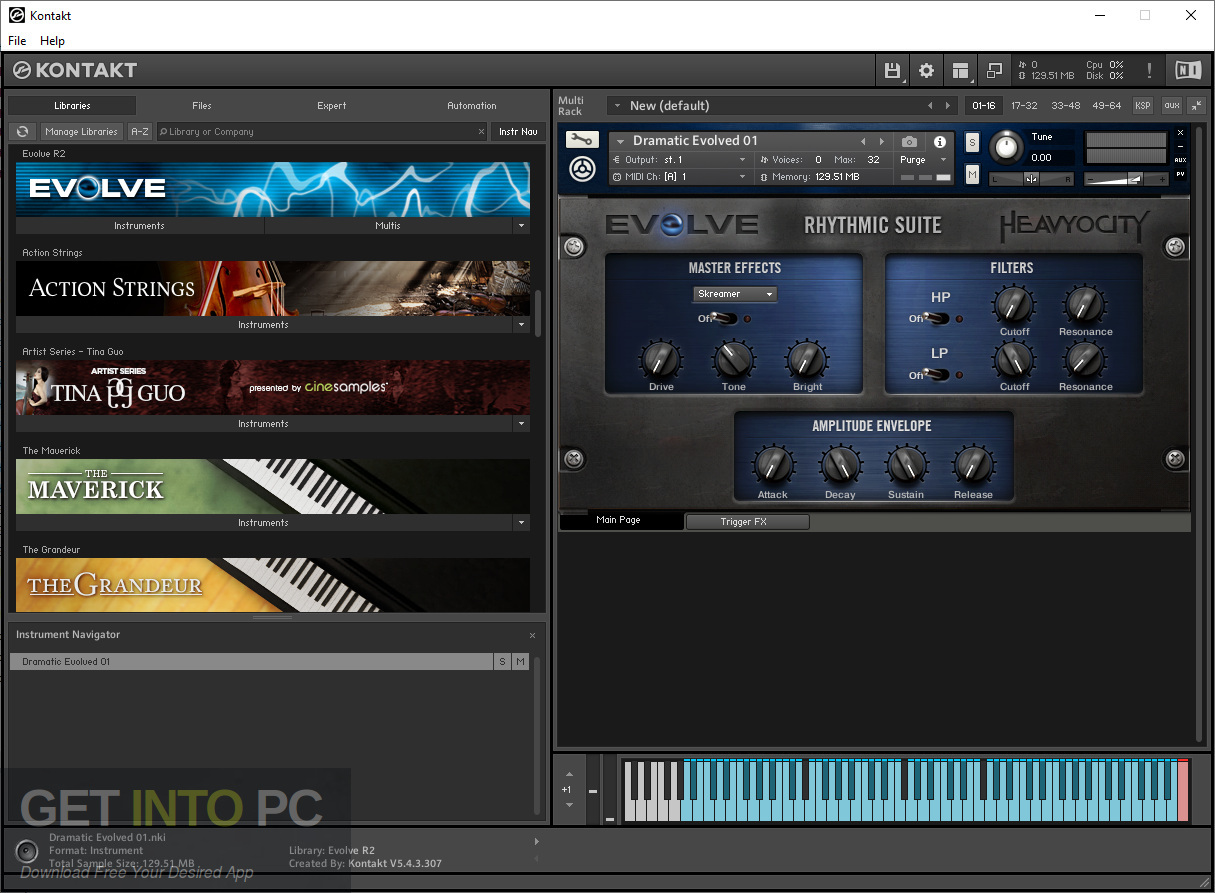
Task: Expand Evolve R2 library options arrow
Action: coord(521,226)
